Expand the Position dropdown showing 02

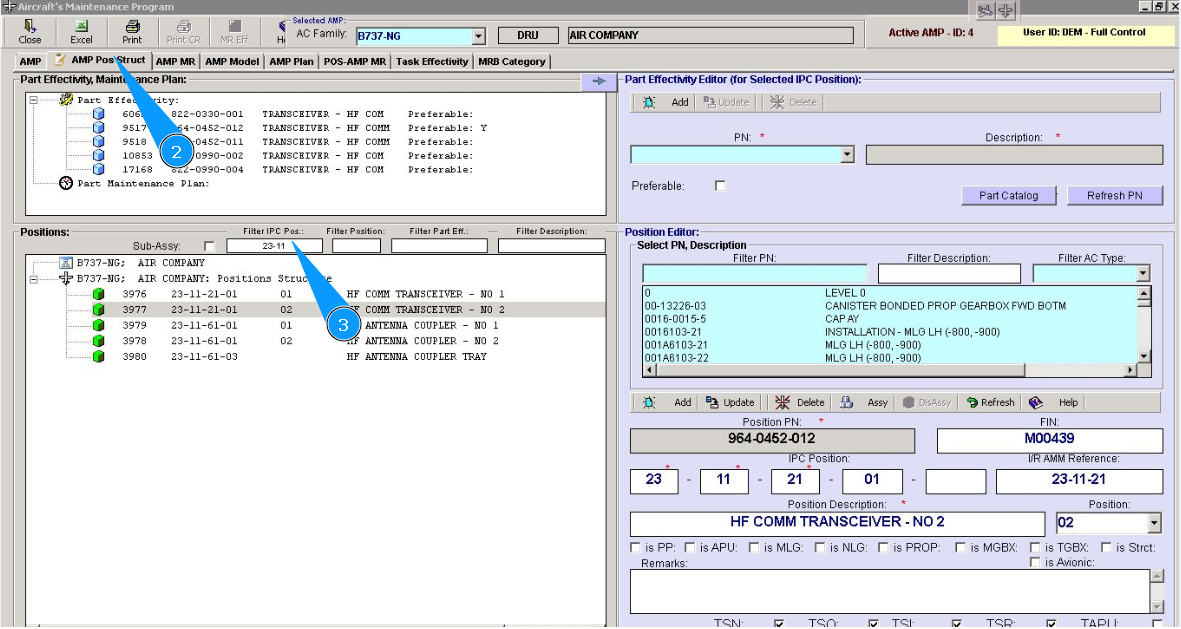click(x=1154, y=523)
